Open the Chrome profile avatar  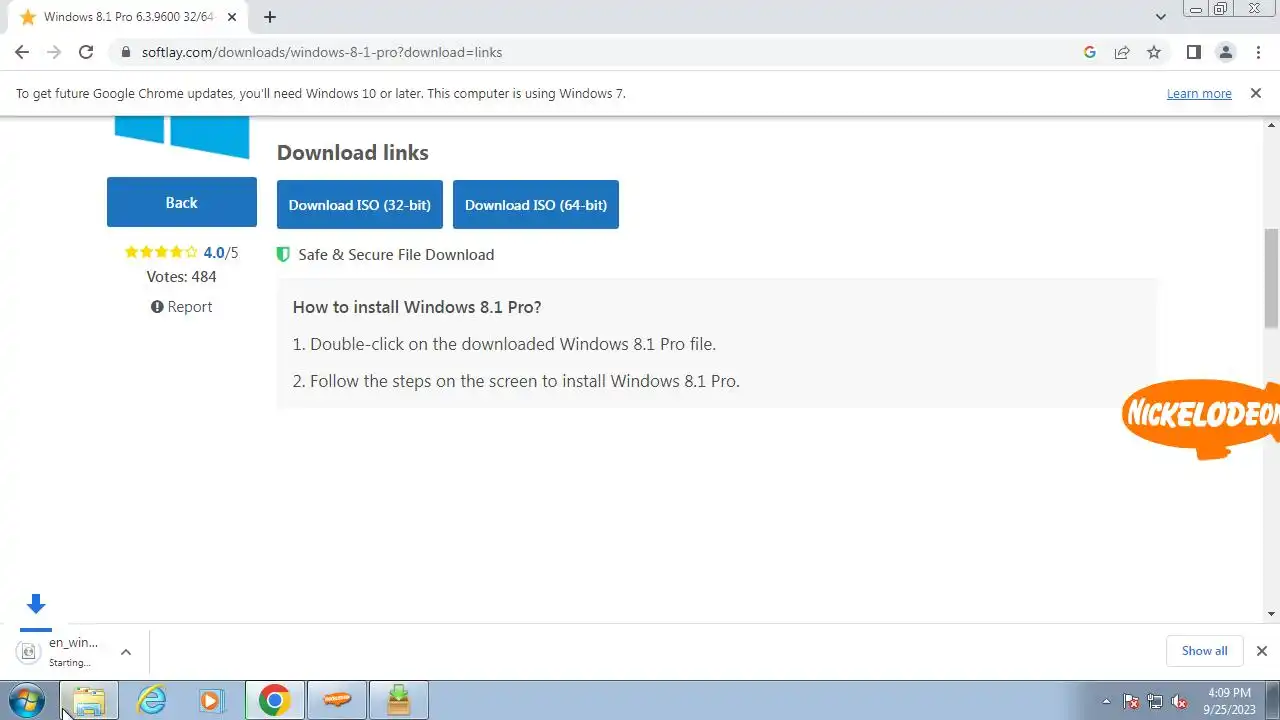[x=1225, y=52]
